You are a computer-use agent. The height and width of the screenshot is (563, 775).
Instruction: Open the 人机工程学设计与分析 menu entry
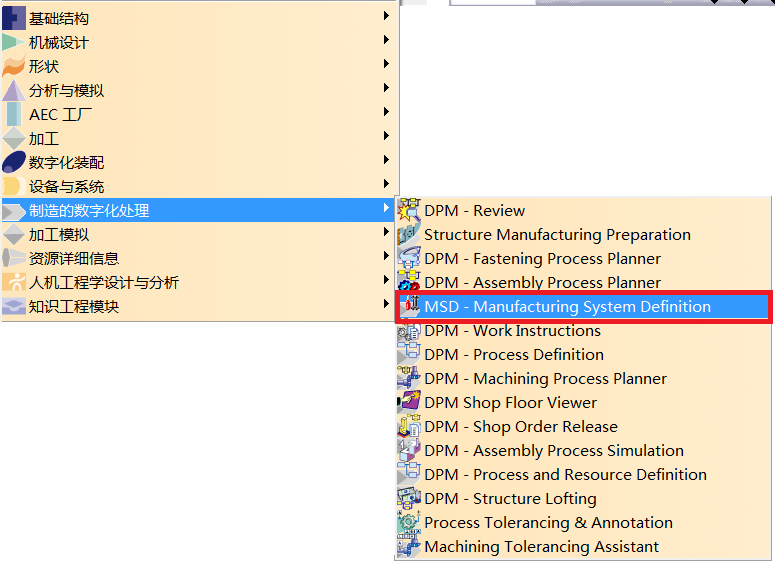pos(200,282)
